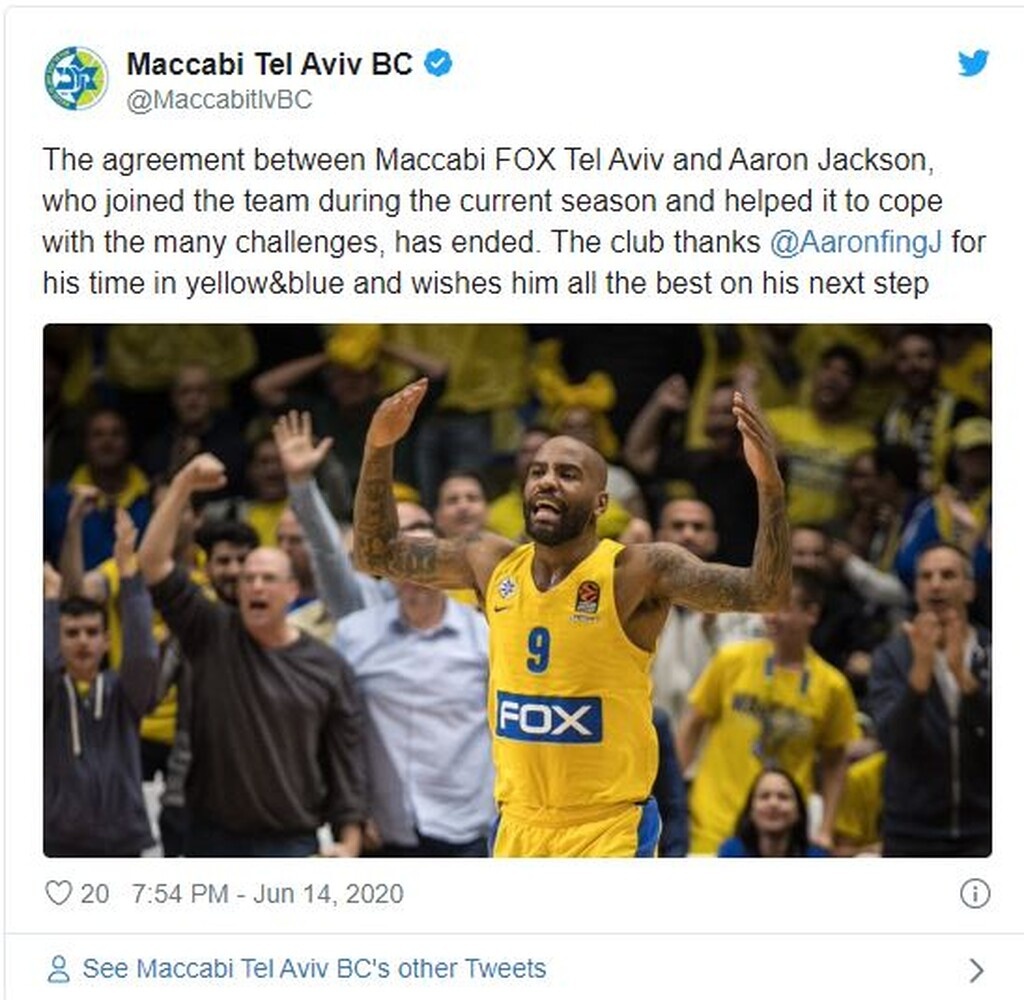Visit the @MaccabitlvBC handle
The height and width of the screenshot is (1000, 1024).
[x=219, y=100]
